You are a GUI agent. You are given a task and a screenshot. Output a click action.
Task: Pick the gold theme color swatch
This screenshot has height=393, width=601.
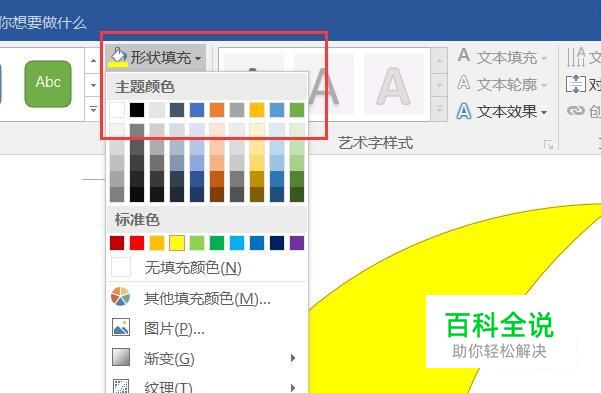[x=257, y=110]
